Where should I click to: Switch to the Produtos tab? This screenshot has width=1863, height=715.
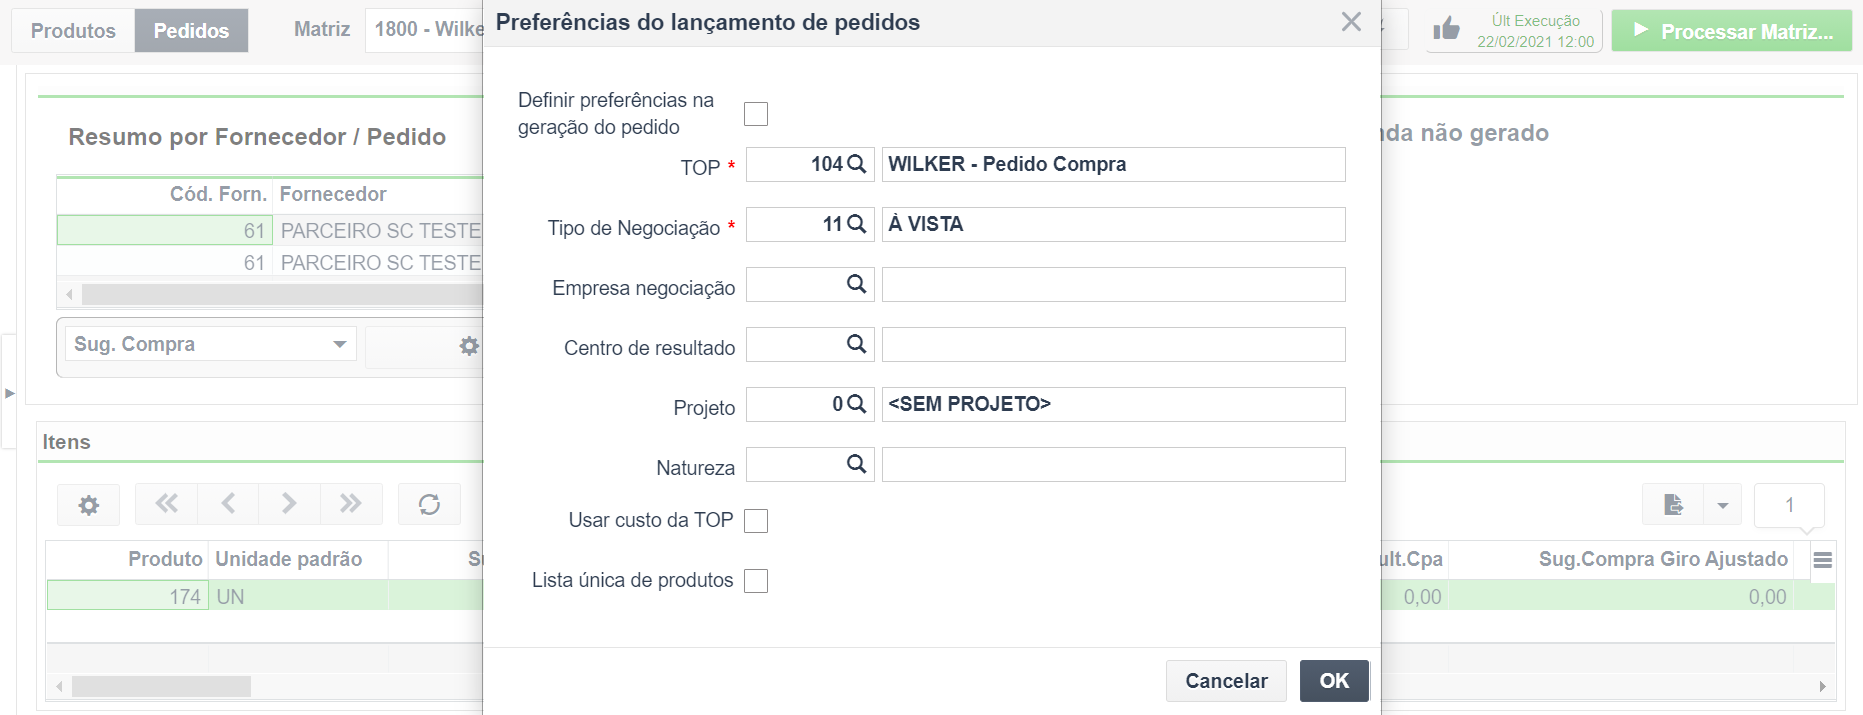point(73,31)
